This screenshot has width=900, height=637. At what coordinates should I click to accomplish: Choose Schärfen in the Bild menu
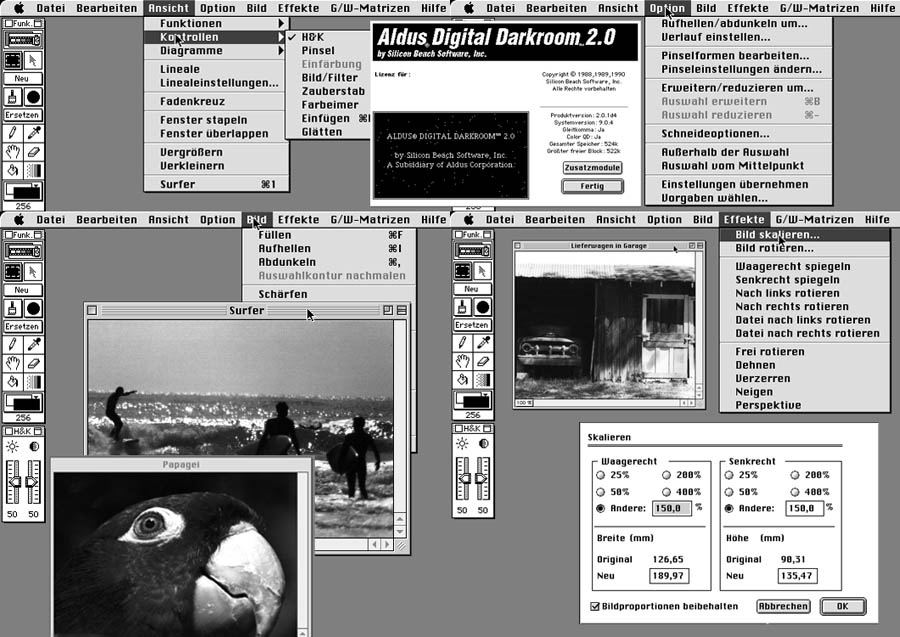pos(329,294)
